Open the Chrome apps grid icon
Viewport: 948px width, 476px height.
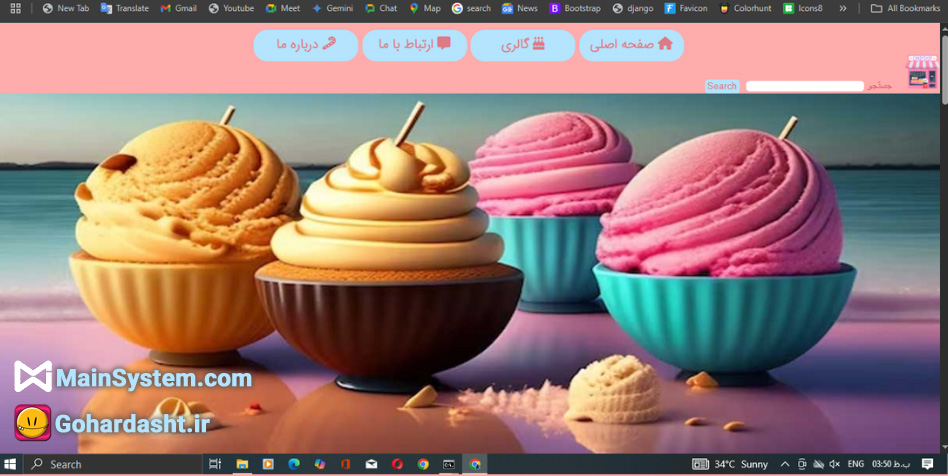click(16, 8)
